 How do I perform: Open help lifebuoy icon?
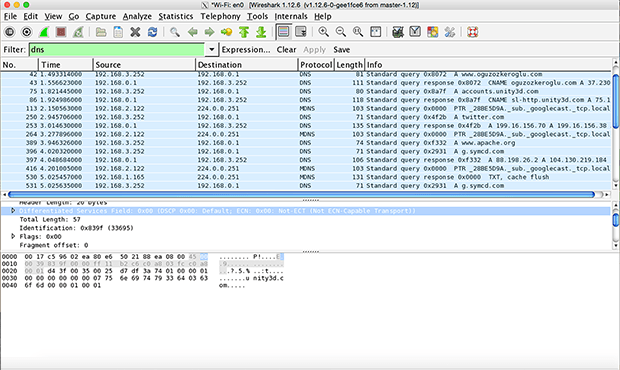pyautogui.click(x=473, y=32)
